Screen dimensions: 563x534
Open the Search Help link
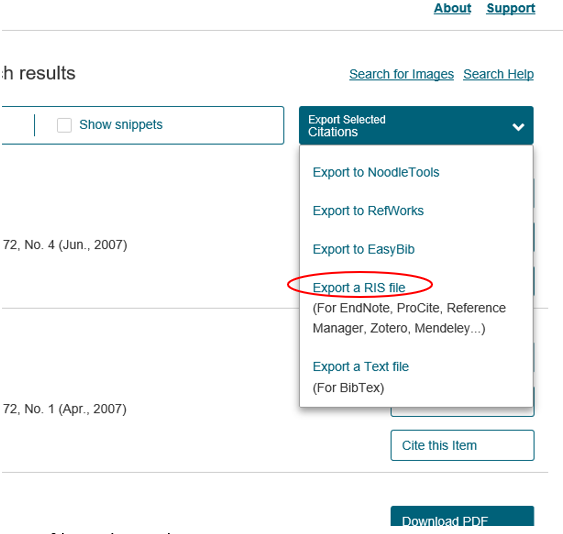(x=498, y=74)
